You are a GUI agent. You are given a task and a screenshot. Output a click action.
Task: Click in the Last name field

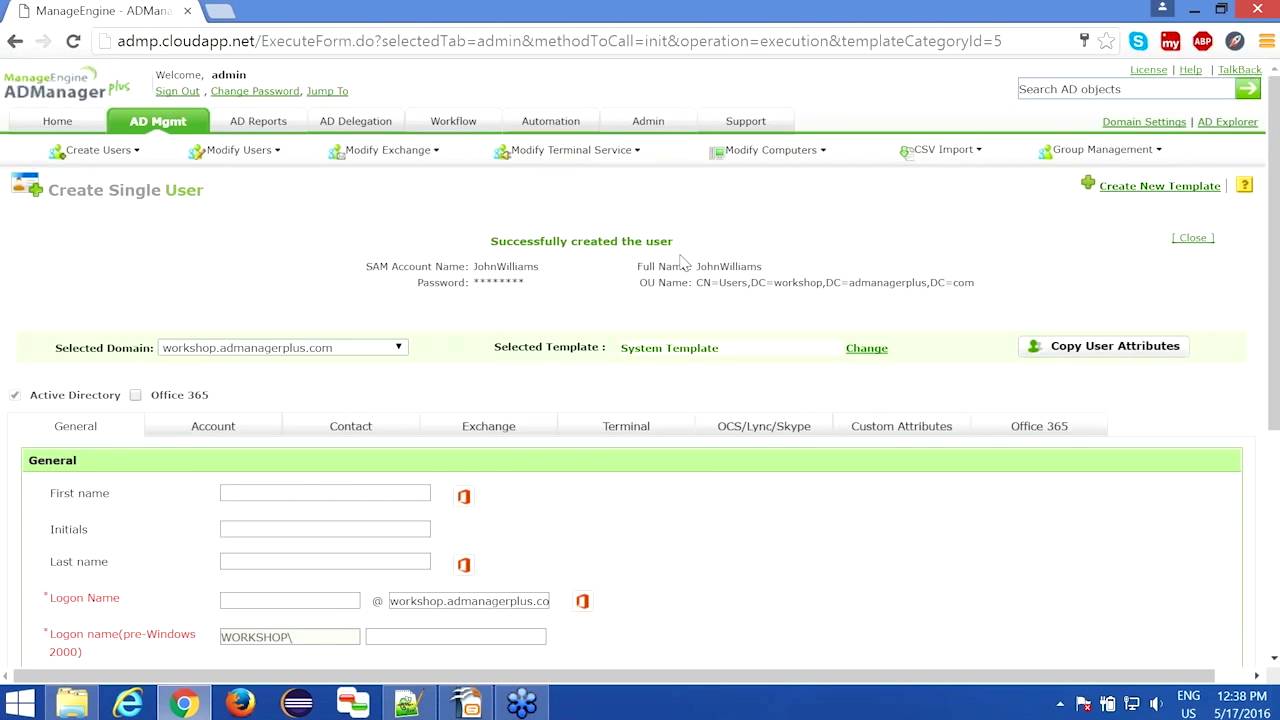325,561
